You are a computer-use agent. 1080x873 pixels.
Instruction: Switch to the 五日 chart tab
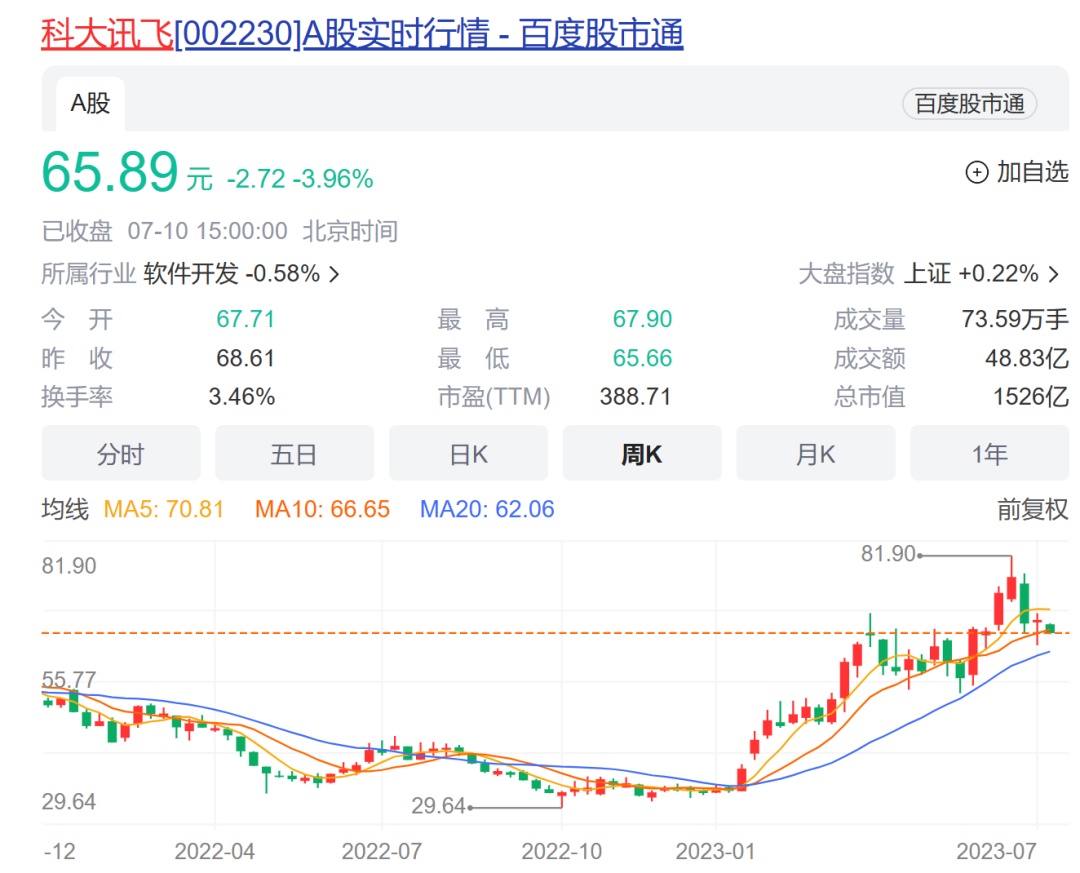click(294, 454)
